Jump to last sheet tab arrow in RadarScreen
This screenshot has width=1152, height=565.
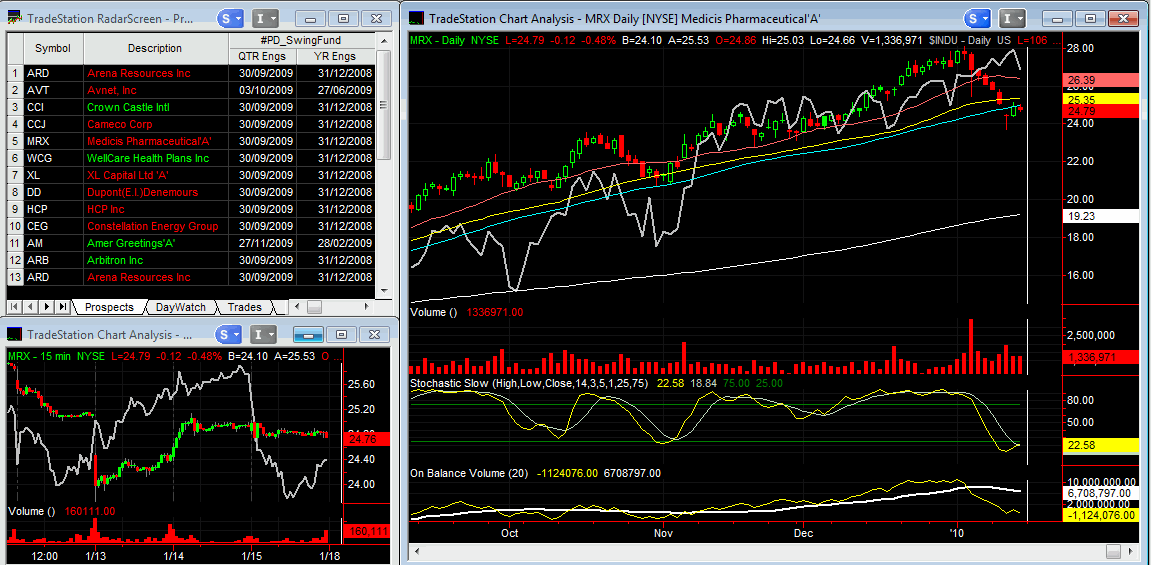(63, 306)
